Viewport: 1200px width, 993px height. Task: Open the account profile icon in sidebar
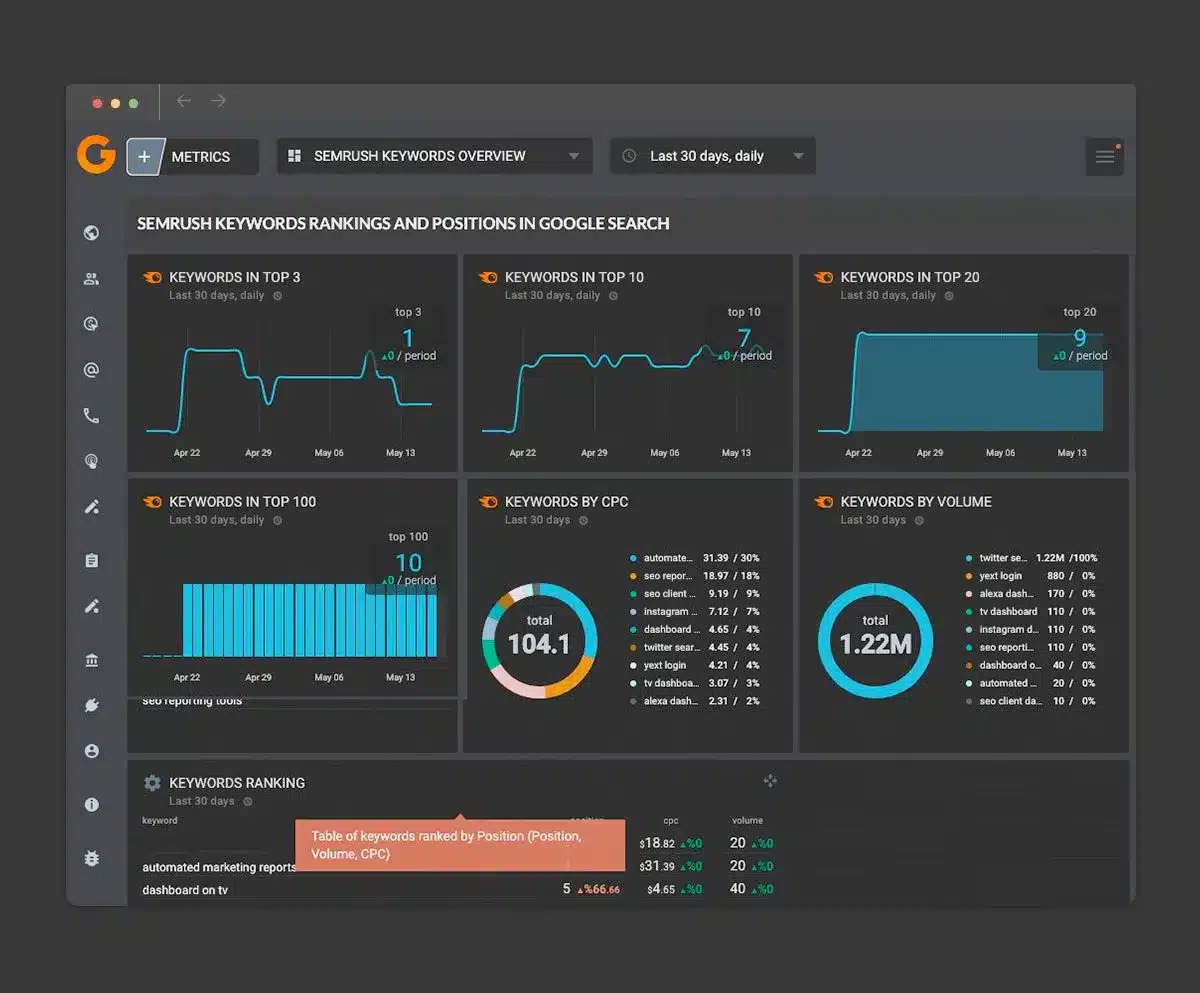[92, 751]
